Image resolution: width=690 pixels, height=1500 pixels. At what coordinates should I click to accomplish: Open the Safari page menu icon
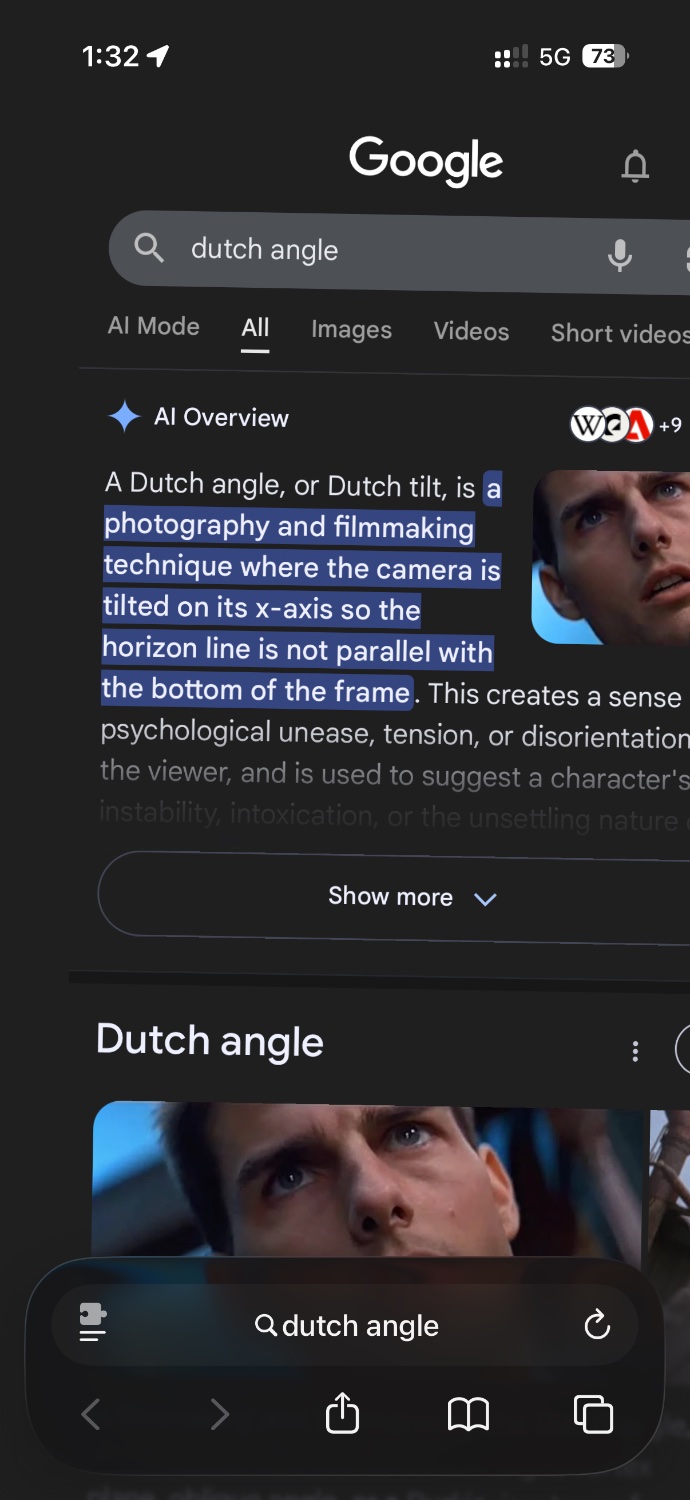click(x=93, y=1324)
